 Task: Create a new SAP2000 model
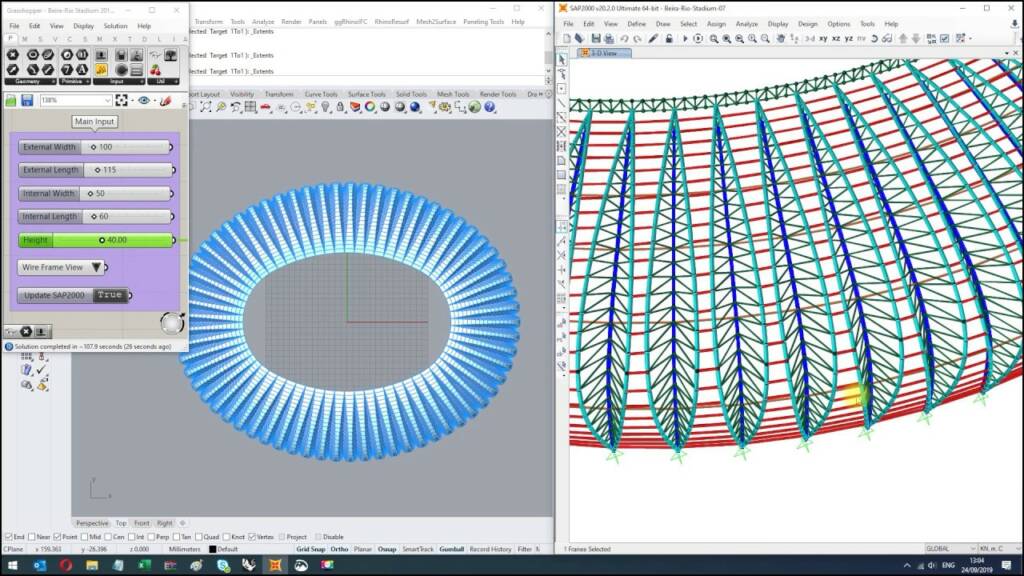pos(567,39)
